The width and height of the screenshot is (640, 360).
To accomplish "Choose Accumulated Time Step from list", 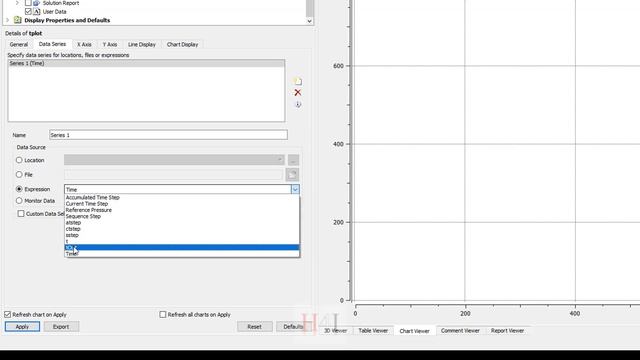I will click(182, 198).
